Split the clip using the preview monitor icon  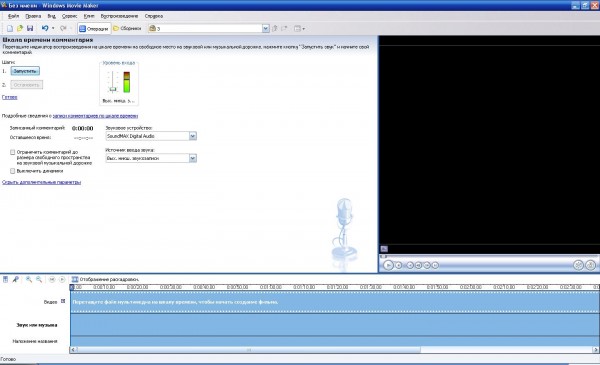(x=578, y=265)
